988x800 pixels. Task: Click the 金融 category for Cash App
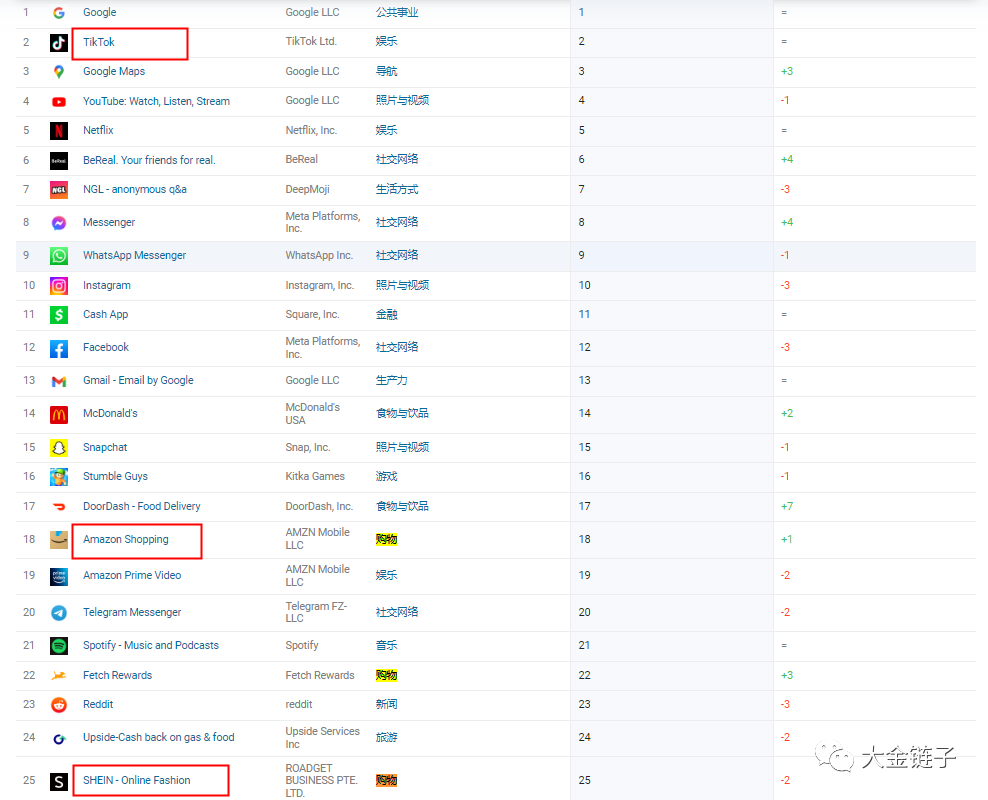(x=386, y=314)
